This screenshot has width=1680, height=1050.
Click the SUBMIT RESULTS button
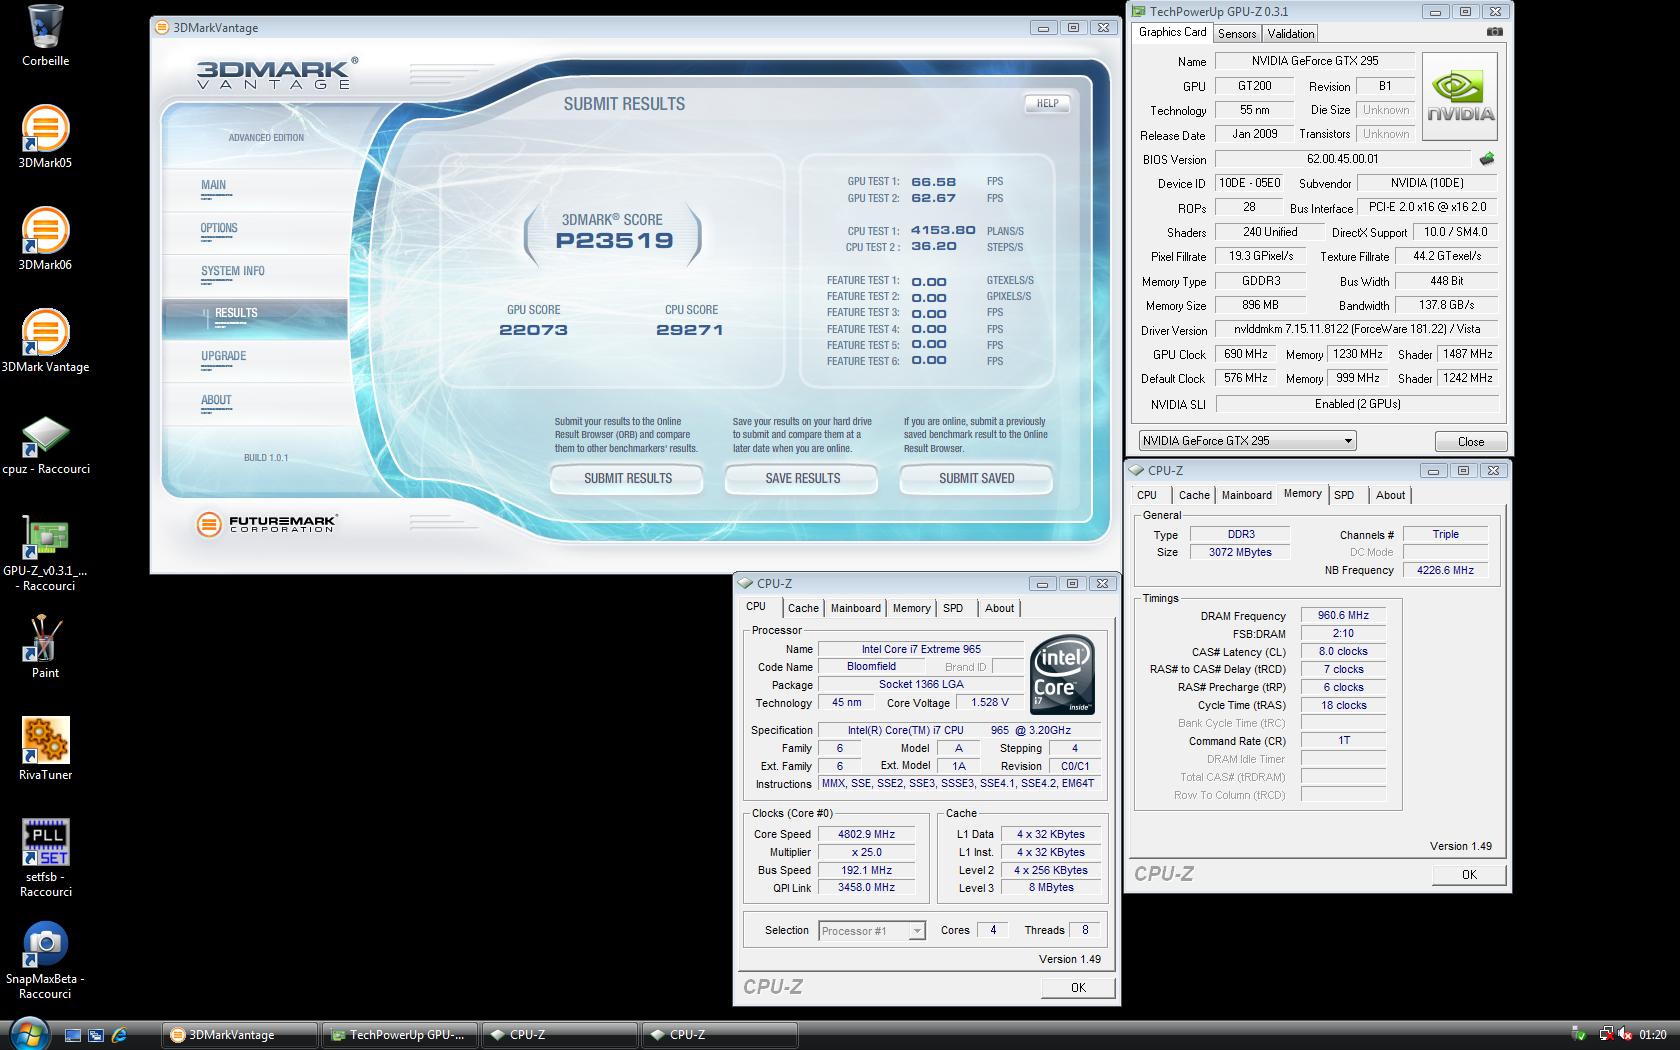(x=627, y=478)
